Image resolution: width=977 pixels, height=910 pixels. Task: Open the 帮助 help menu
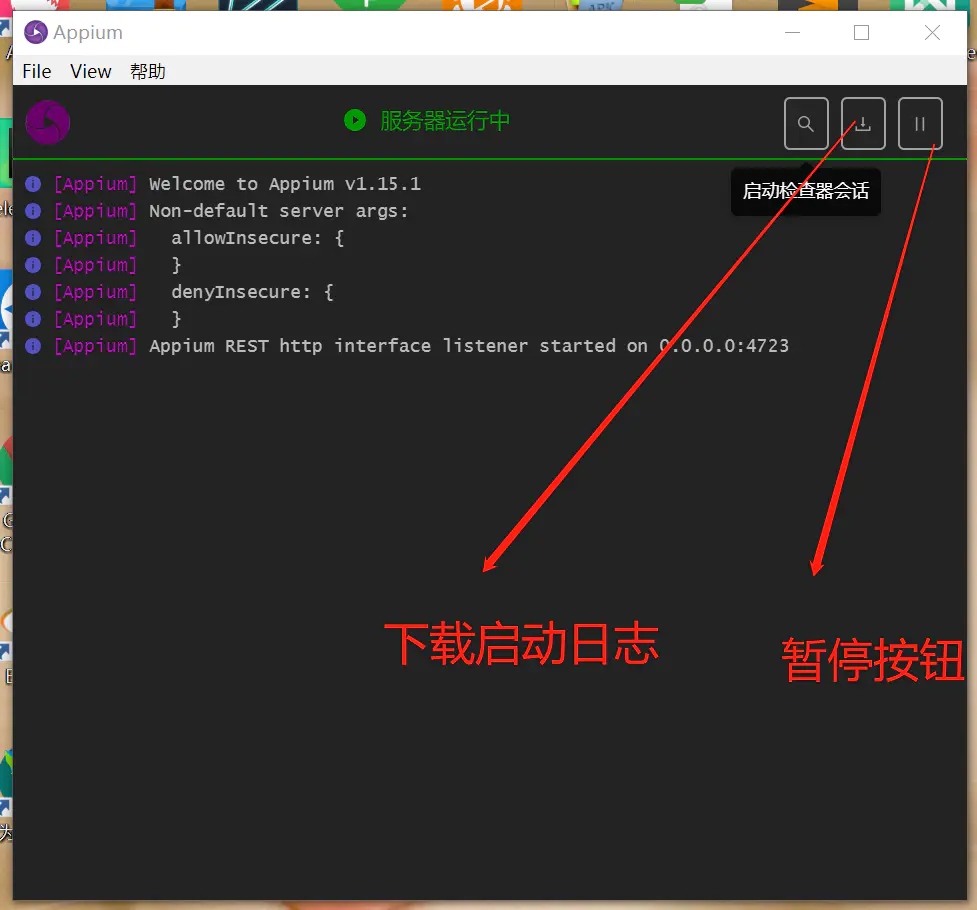pyautogui.click(x=148, y=71)
